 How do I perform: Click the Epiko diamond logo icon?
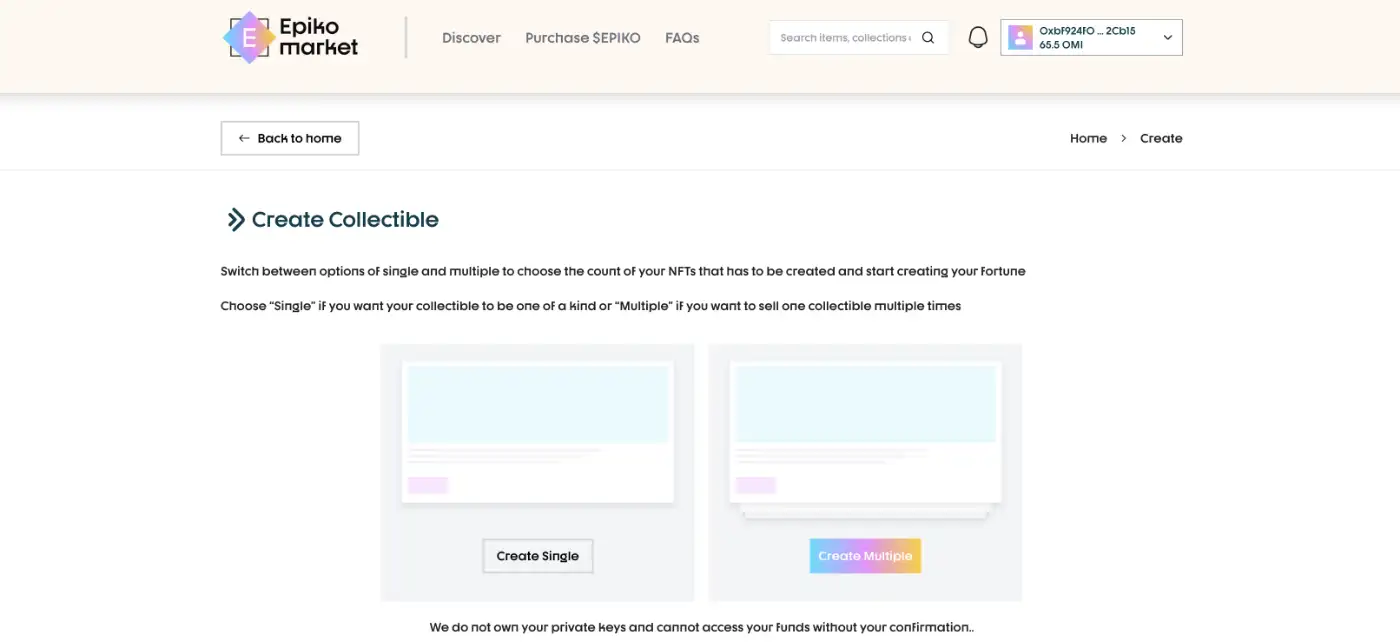[x=250, y=38]
